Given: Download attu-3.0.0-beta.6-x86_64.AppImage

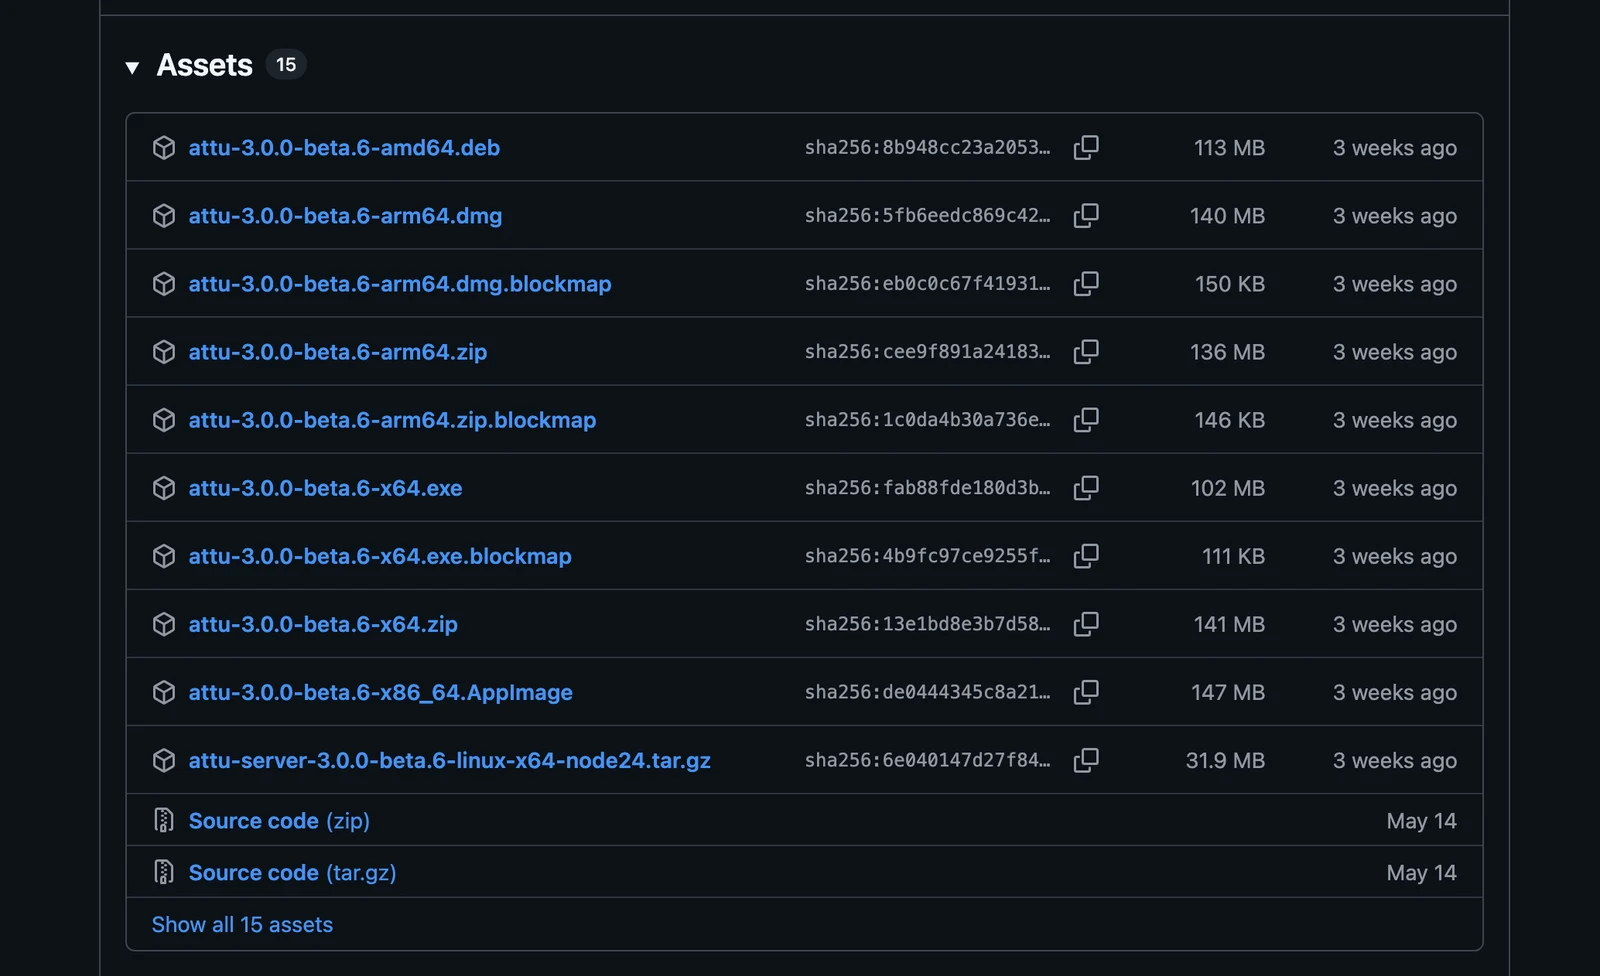Looking at the screenshot, I should (380, 692).
